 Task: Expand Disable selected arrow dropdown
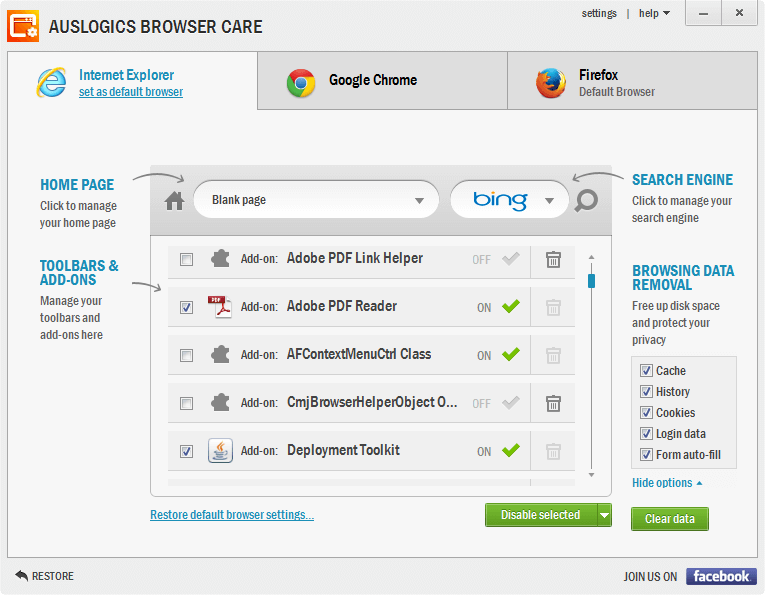(x=604, y=515)
